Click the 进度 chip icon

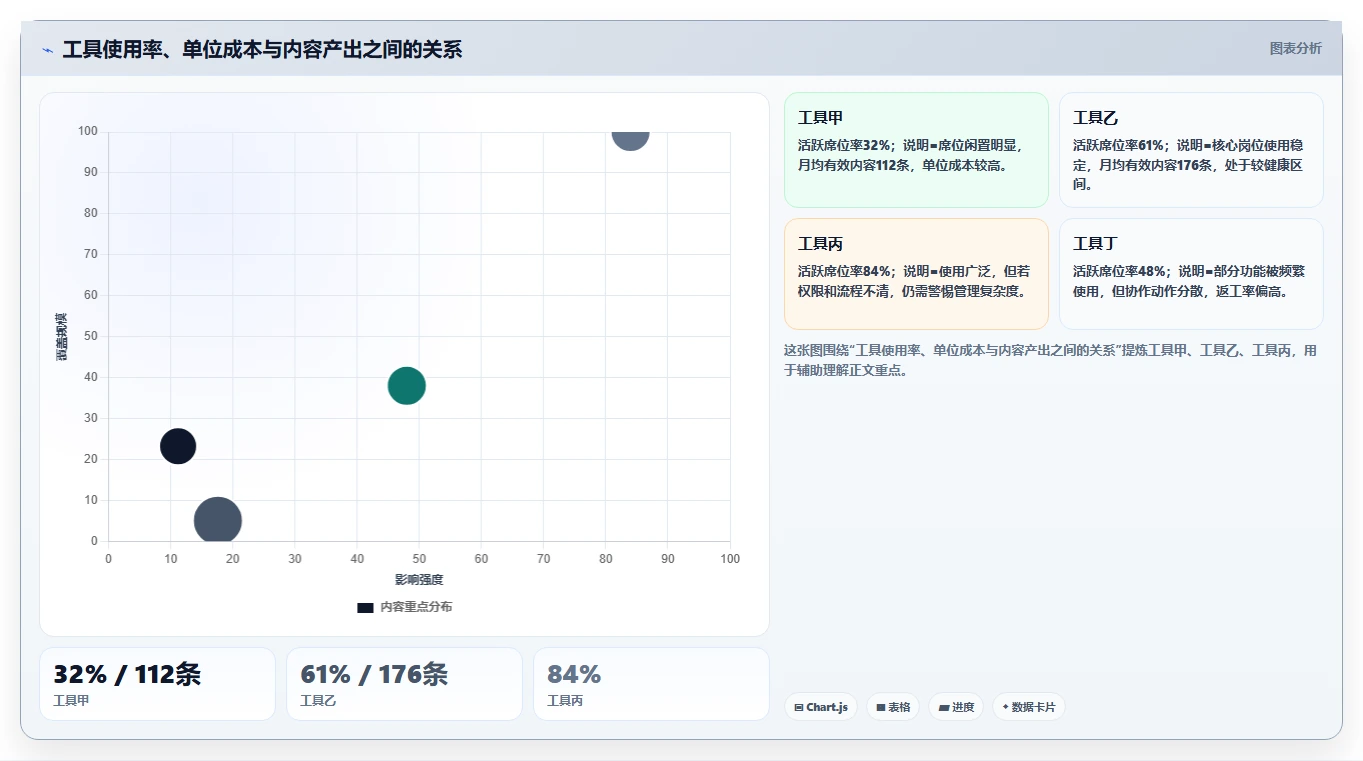point(944,708)
